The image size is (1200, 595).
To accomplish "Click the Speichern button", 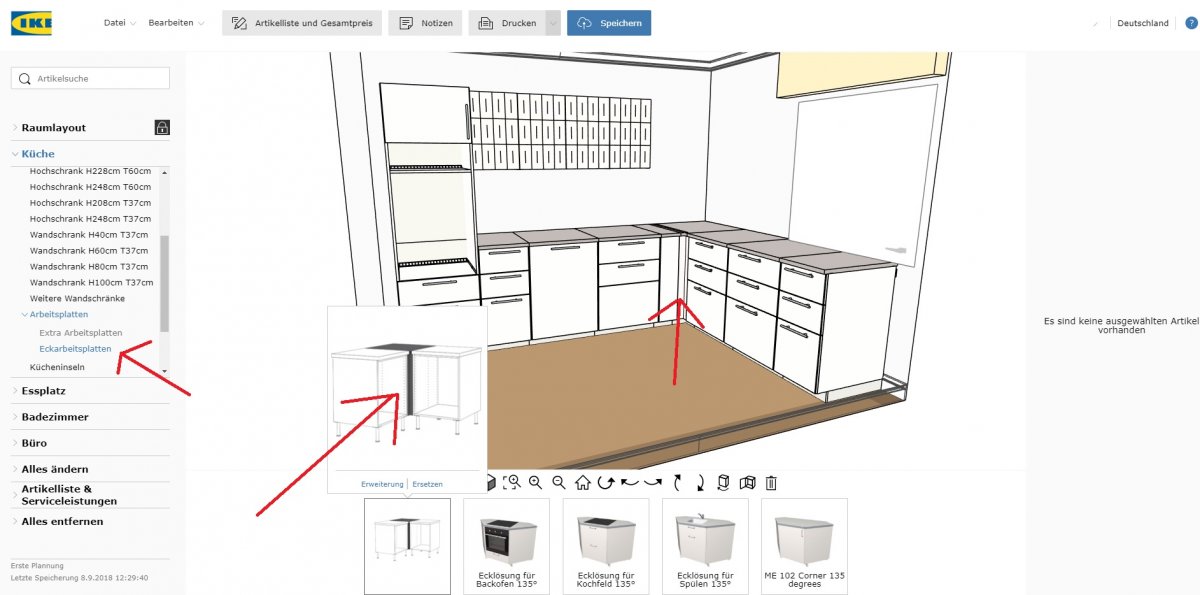I will click(x=609, y=23).
